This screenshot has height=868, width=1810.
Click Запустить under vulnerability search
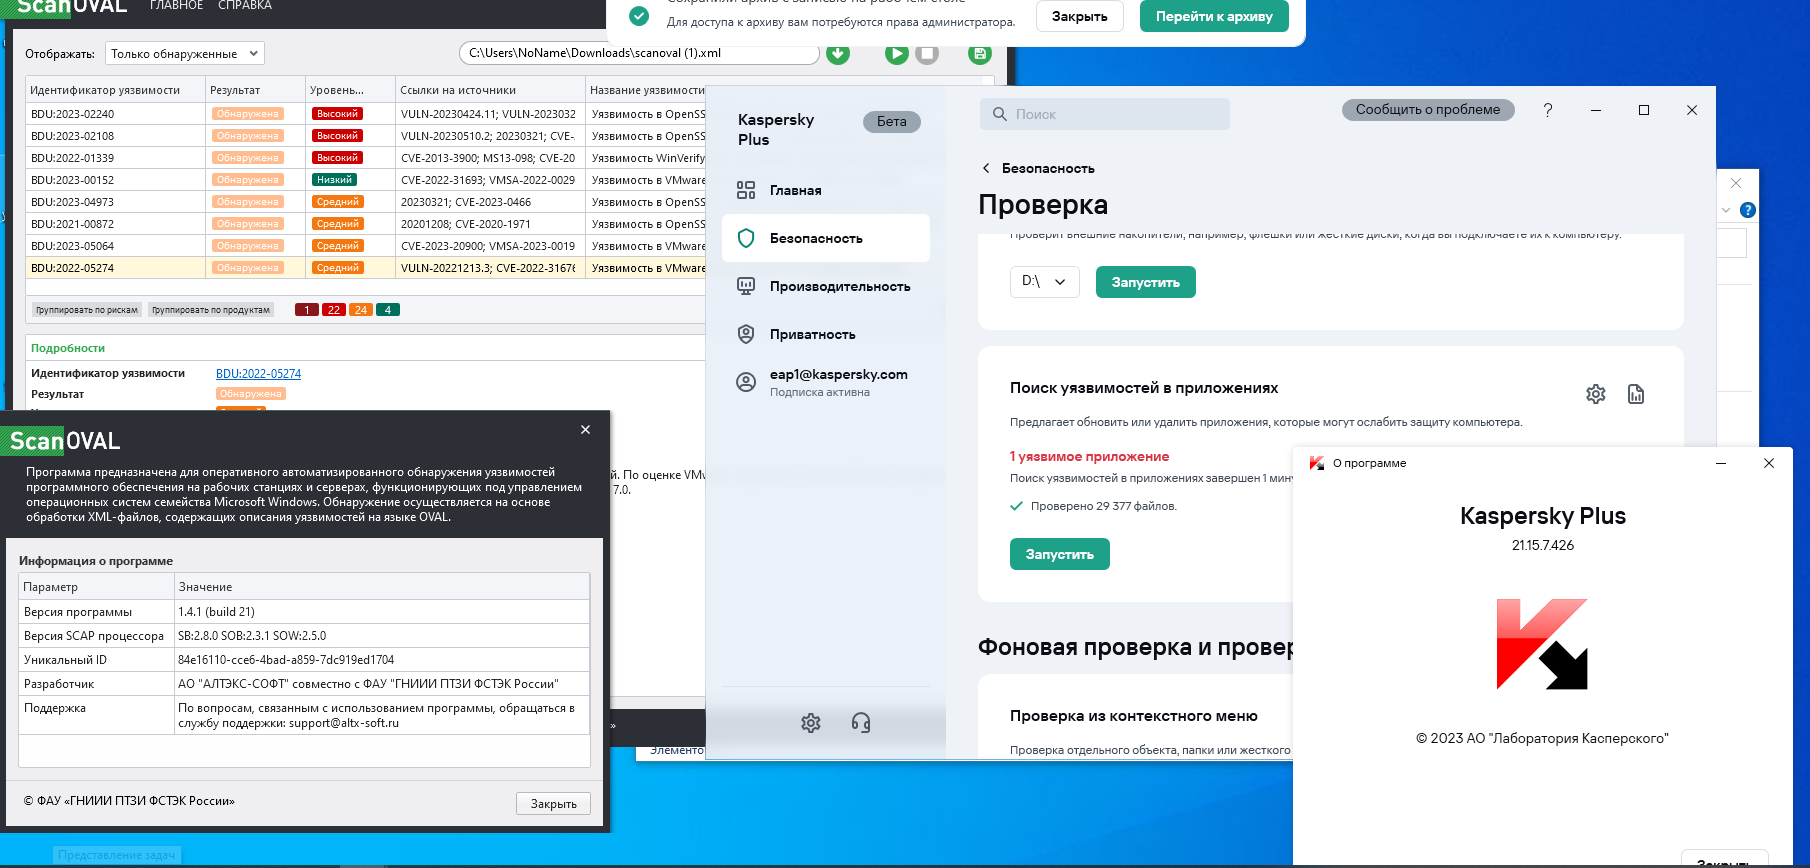coord(1060,554)
